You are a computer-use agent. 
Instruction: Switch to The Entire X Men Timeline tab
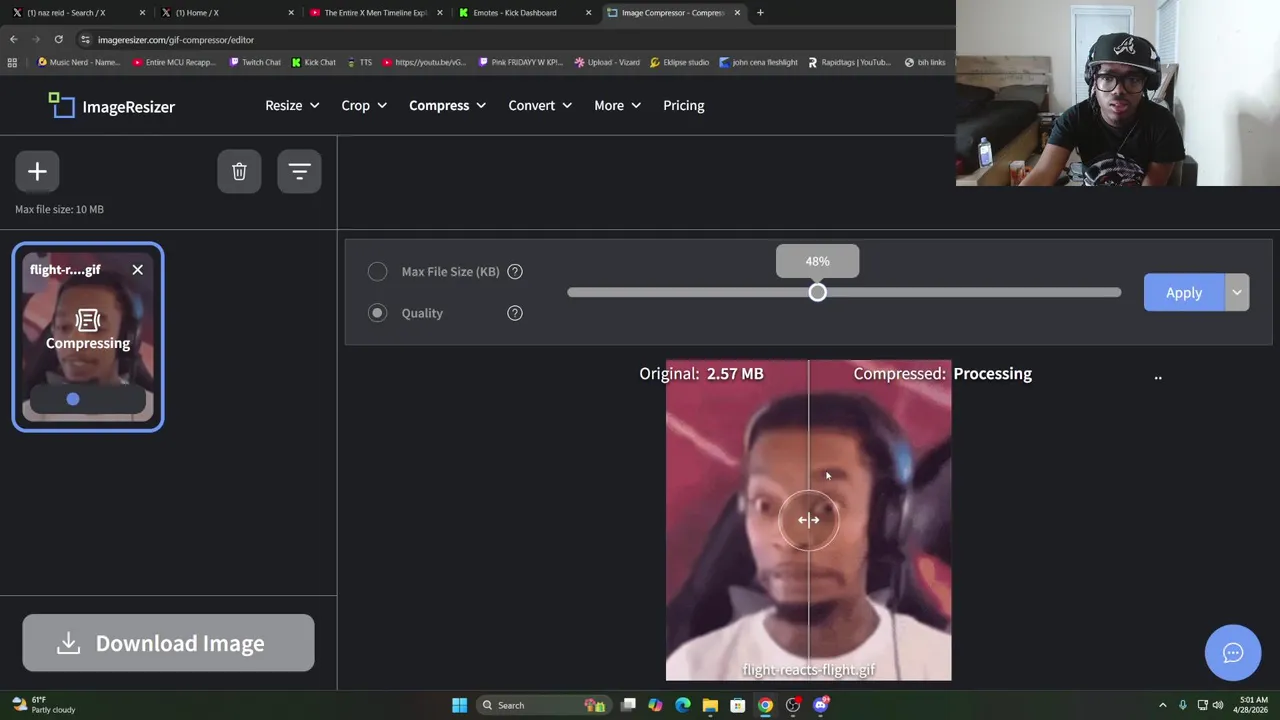pyautogui.click(x=375, y=12)
